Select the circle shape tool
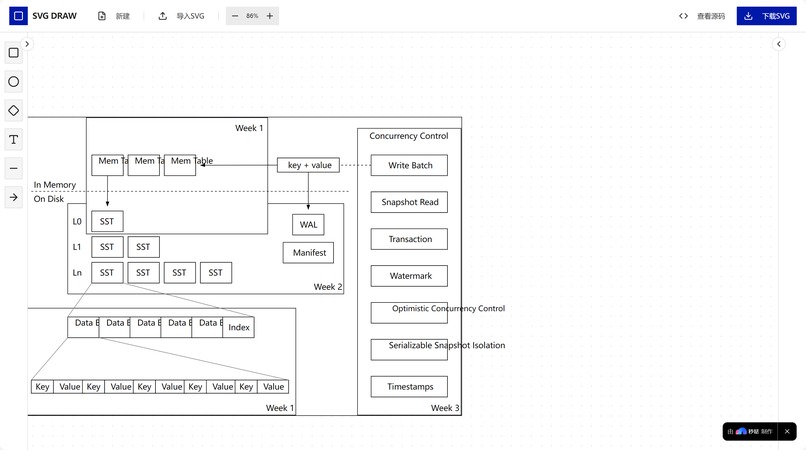806x450 pixels. (x=14, y=82)
